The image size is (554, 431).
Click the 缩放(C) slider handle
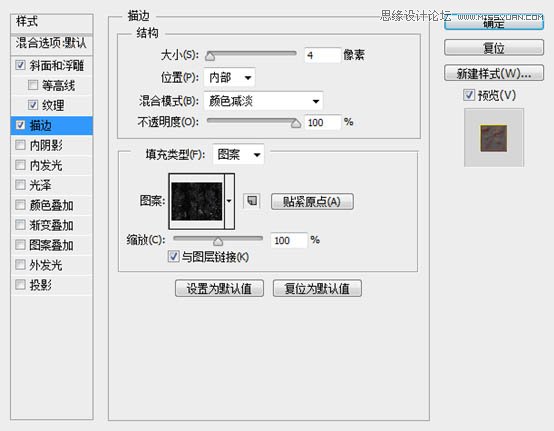coord(218,241)
